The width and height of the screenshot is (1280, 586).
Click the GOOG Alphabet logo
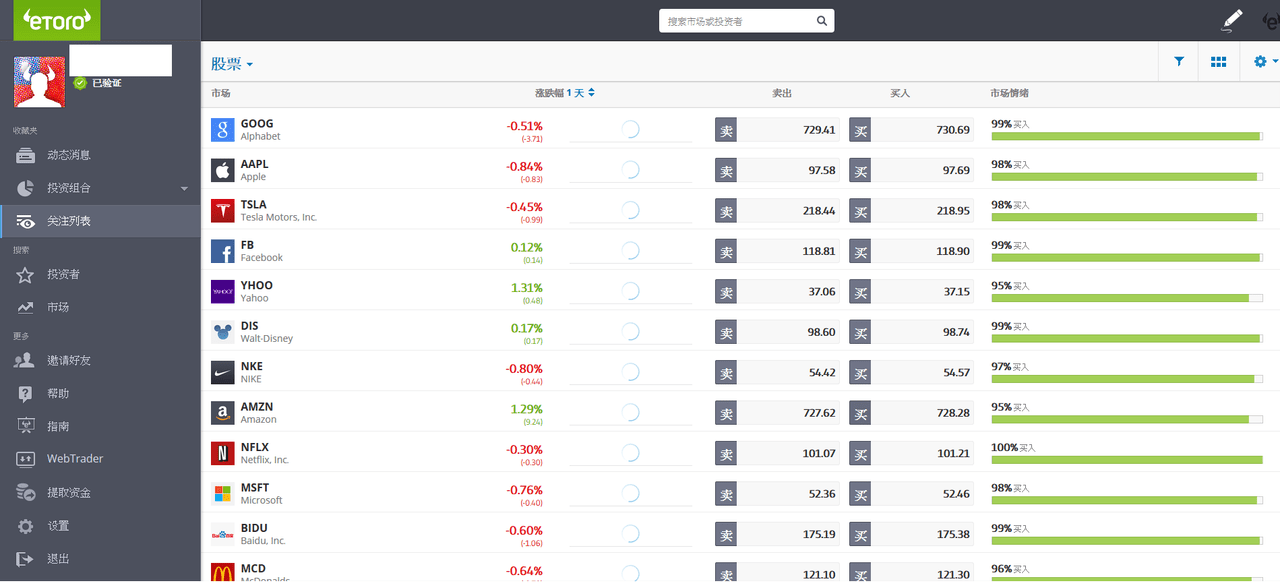click(223, 129)
